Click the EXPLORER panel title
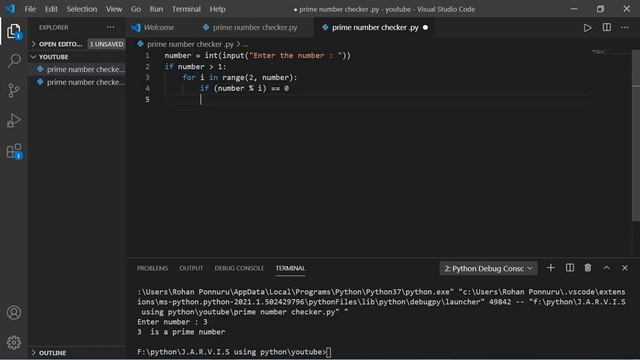Viewport: 640px width, 360px height. click(53, 27)
